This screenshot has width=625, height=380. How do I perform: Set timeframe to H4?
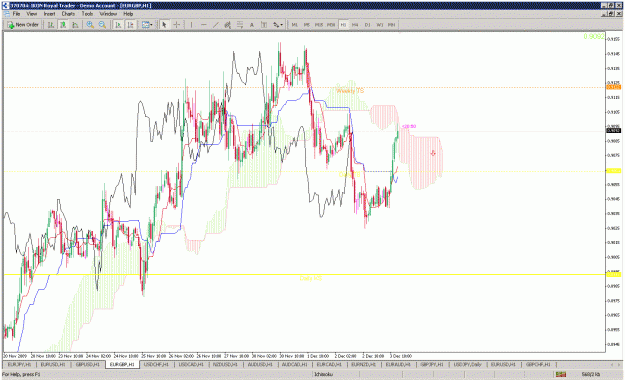click(355, 25)
